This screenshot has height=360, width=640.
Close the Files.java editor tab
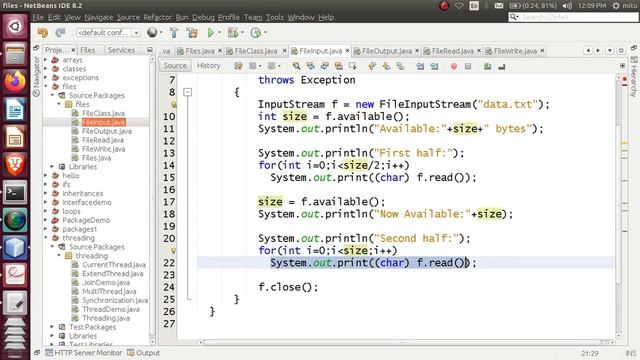[220, 51]
